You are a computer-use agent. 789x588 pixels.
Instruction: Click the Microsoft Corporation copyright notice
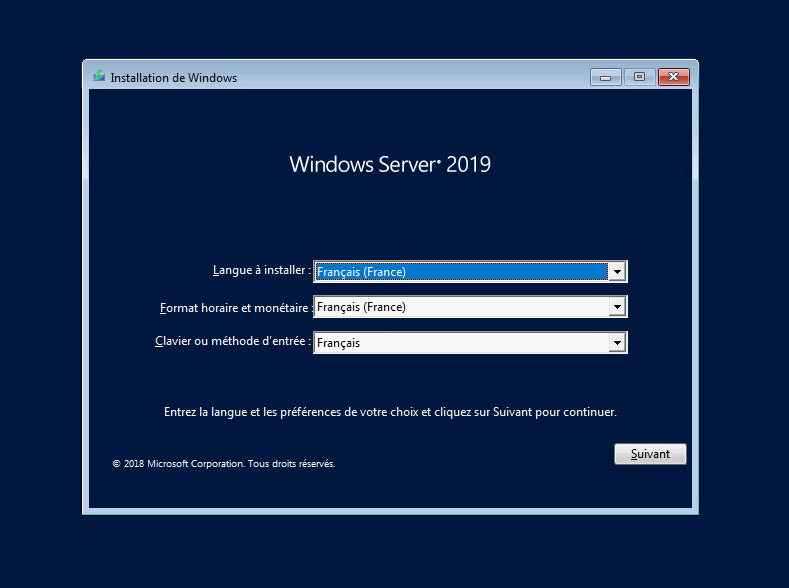224,464
